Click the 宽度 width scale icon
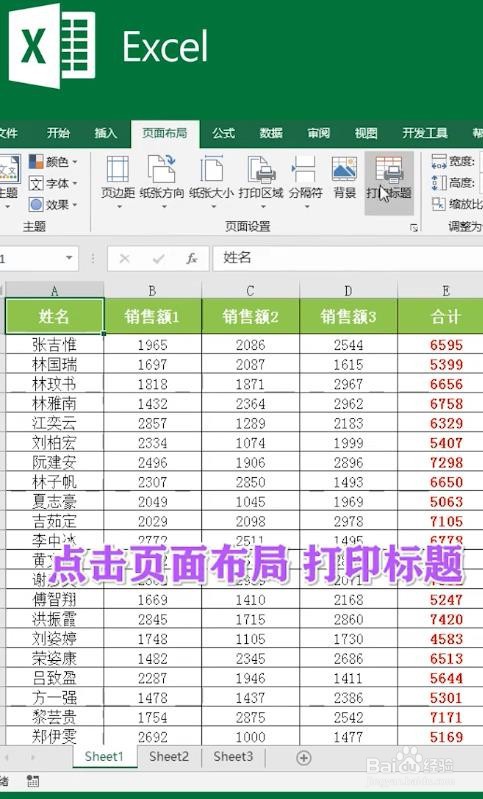Screen dimensions: 483x799 coord(439,162)
